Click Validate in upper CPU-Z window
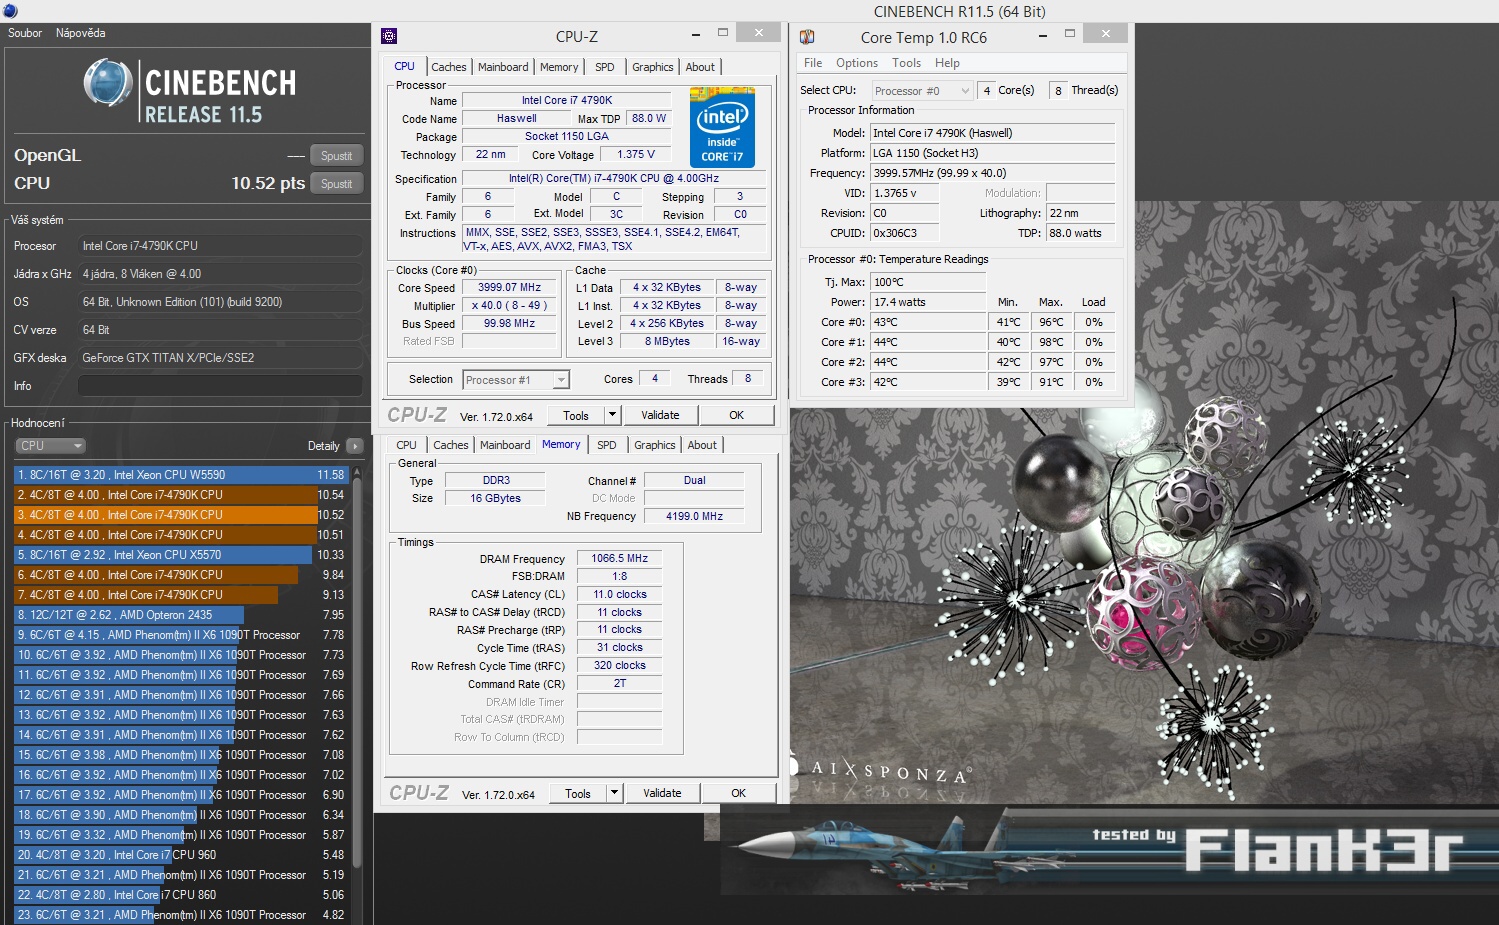The width and height of the screenshot is (1499, 925). (660, 415)
